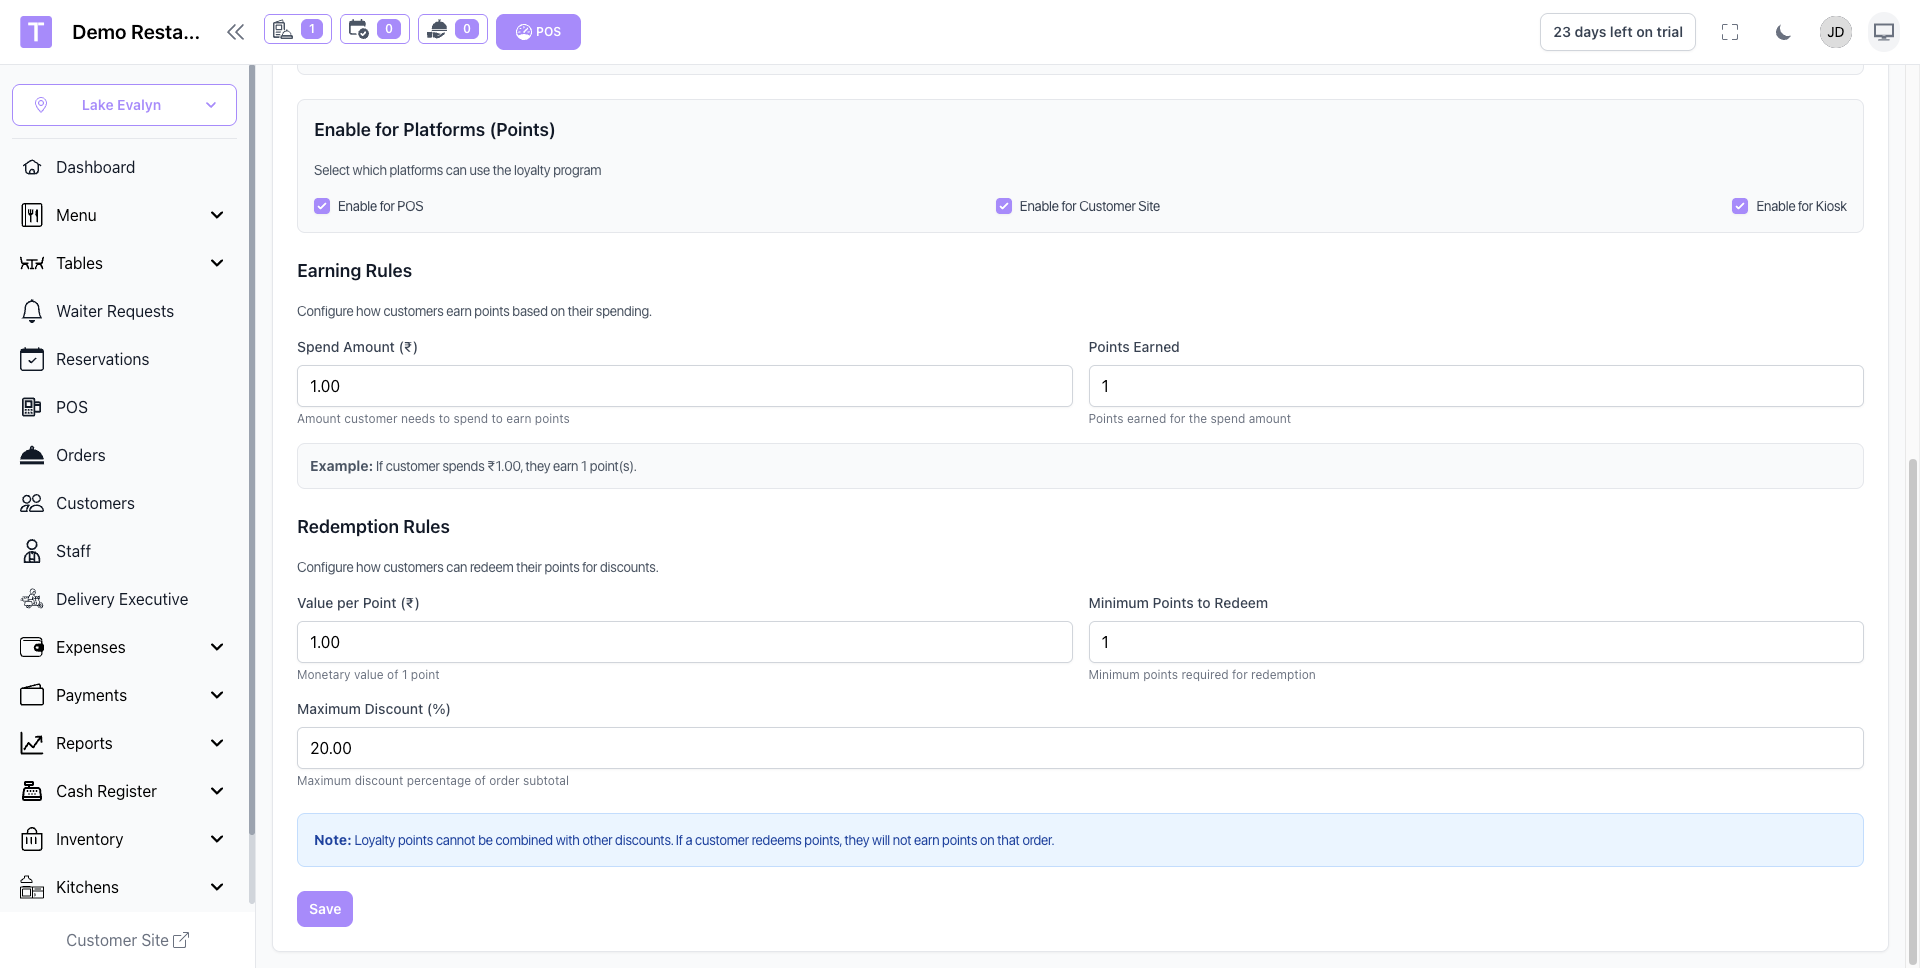This screenshot has width=1920, height=968.
Task: Uncheck Enable for POS checkbox
Action: (x=322, y=206)
